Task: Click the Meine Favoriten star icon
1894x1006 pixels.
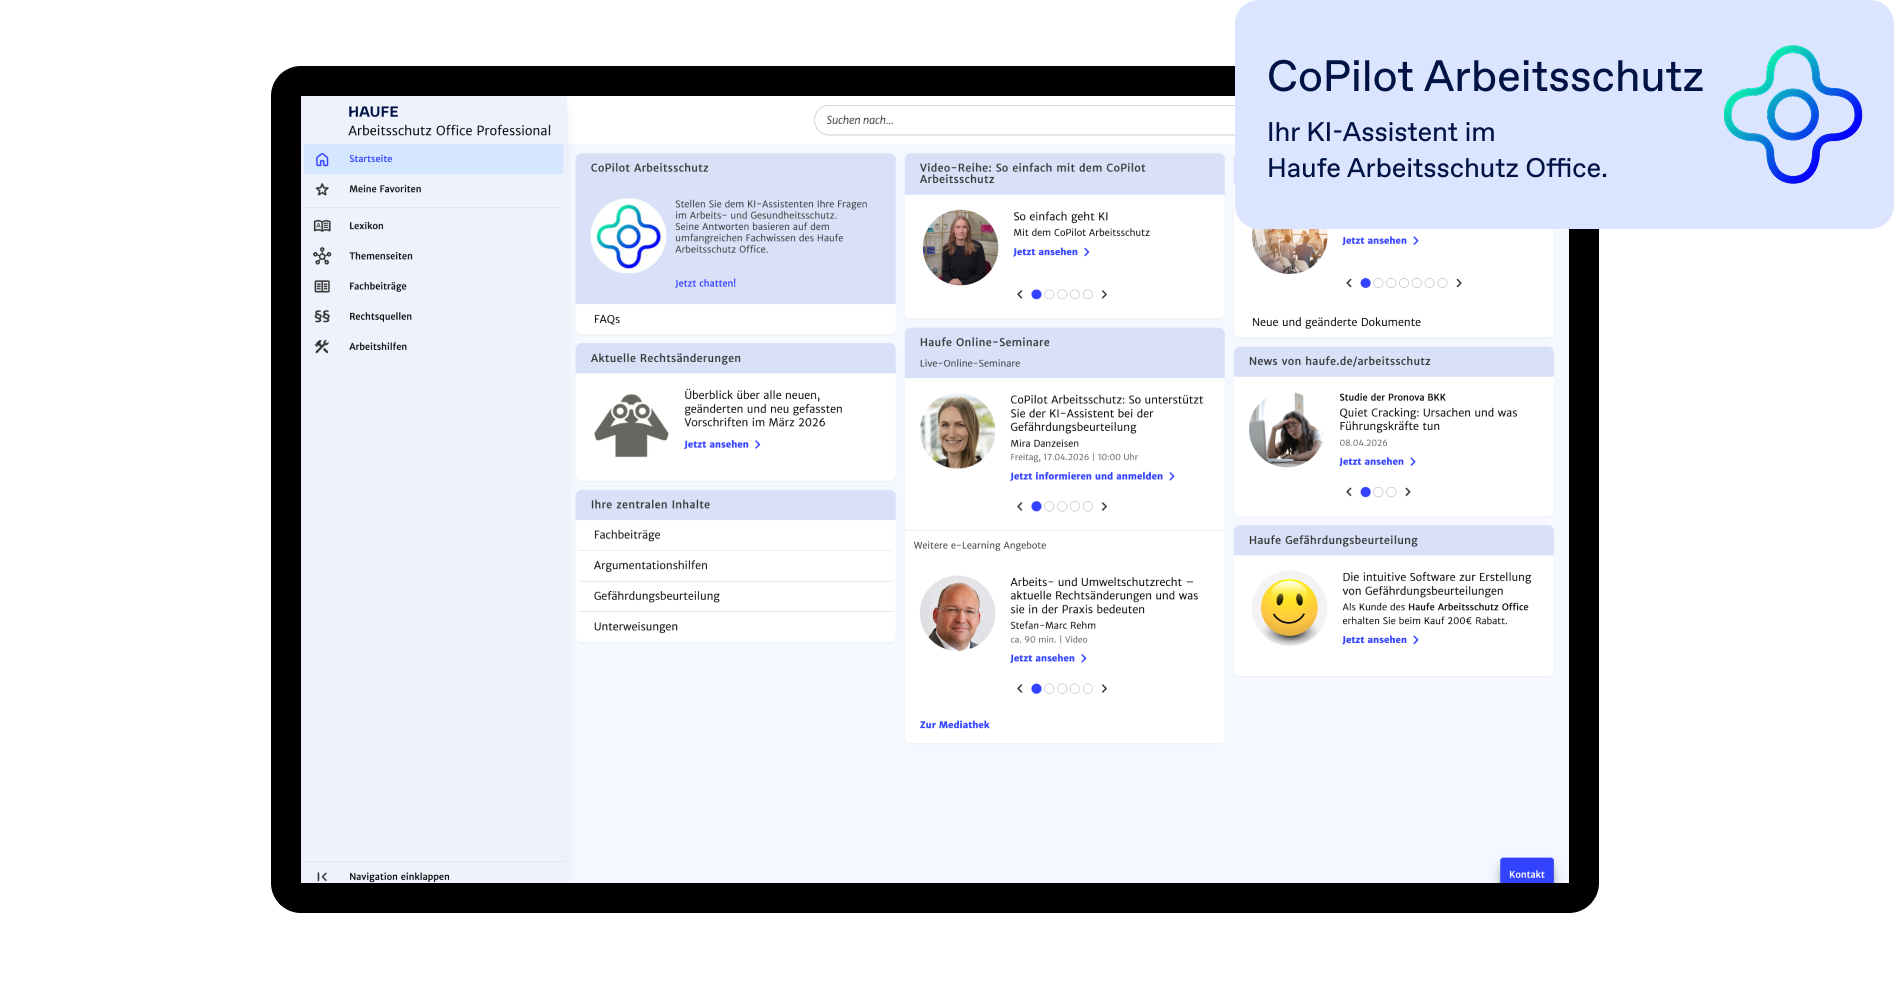Action: click(x=322, y=189)
